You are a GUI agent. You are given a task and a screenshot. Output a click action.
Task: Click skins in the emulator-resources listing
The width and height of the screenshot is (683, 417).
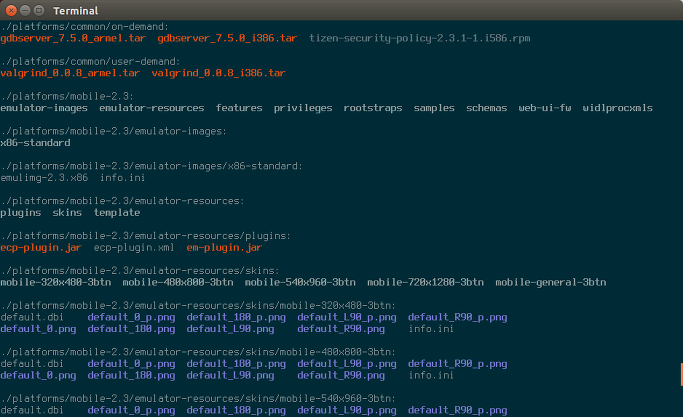click(x=67, y=213)
